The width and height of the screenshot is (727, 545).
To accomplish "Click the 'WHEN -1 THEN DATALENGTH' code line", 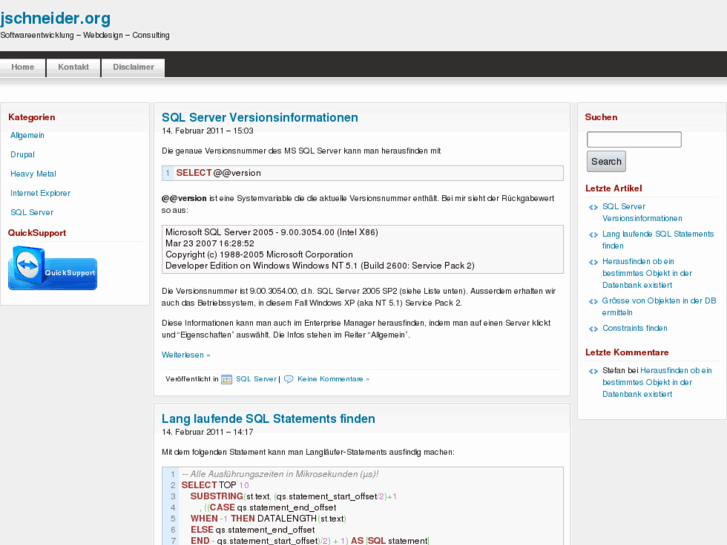I will click(268, 519).
